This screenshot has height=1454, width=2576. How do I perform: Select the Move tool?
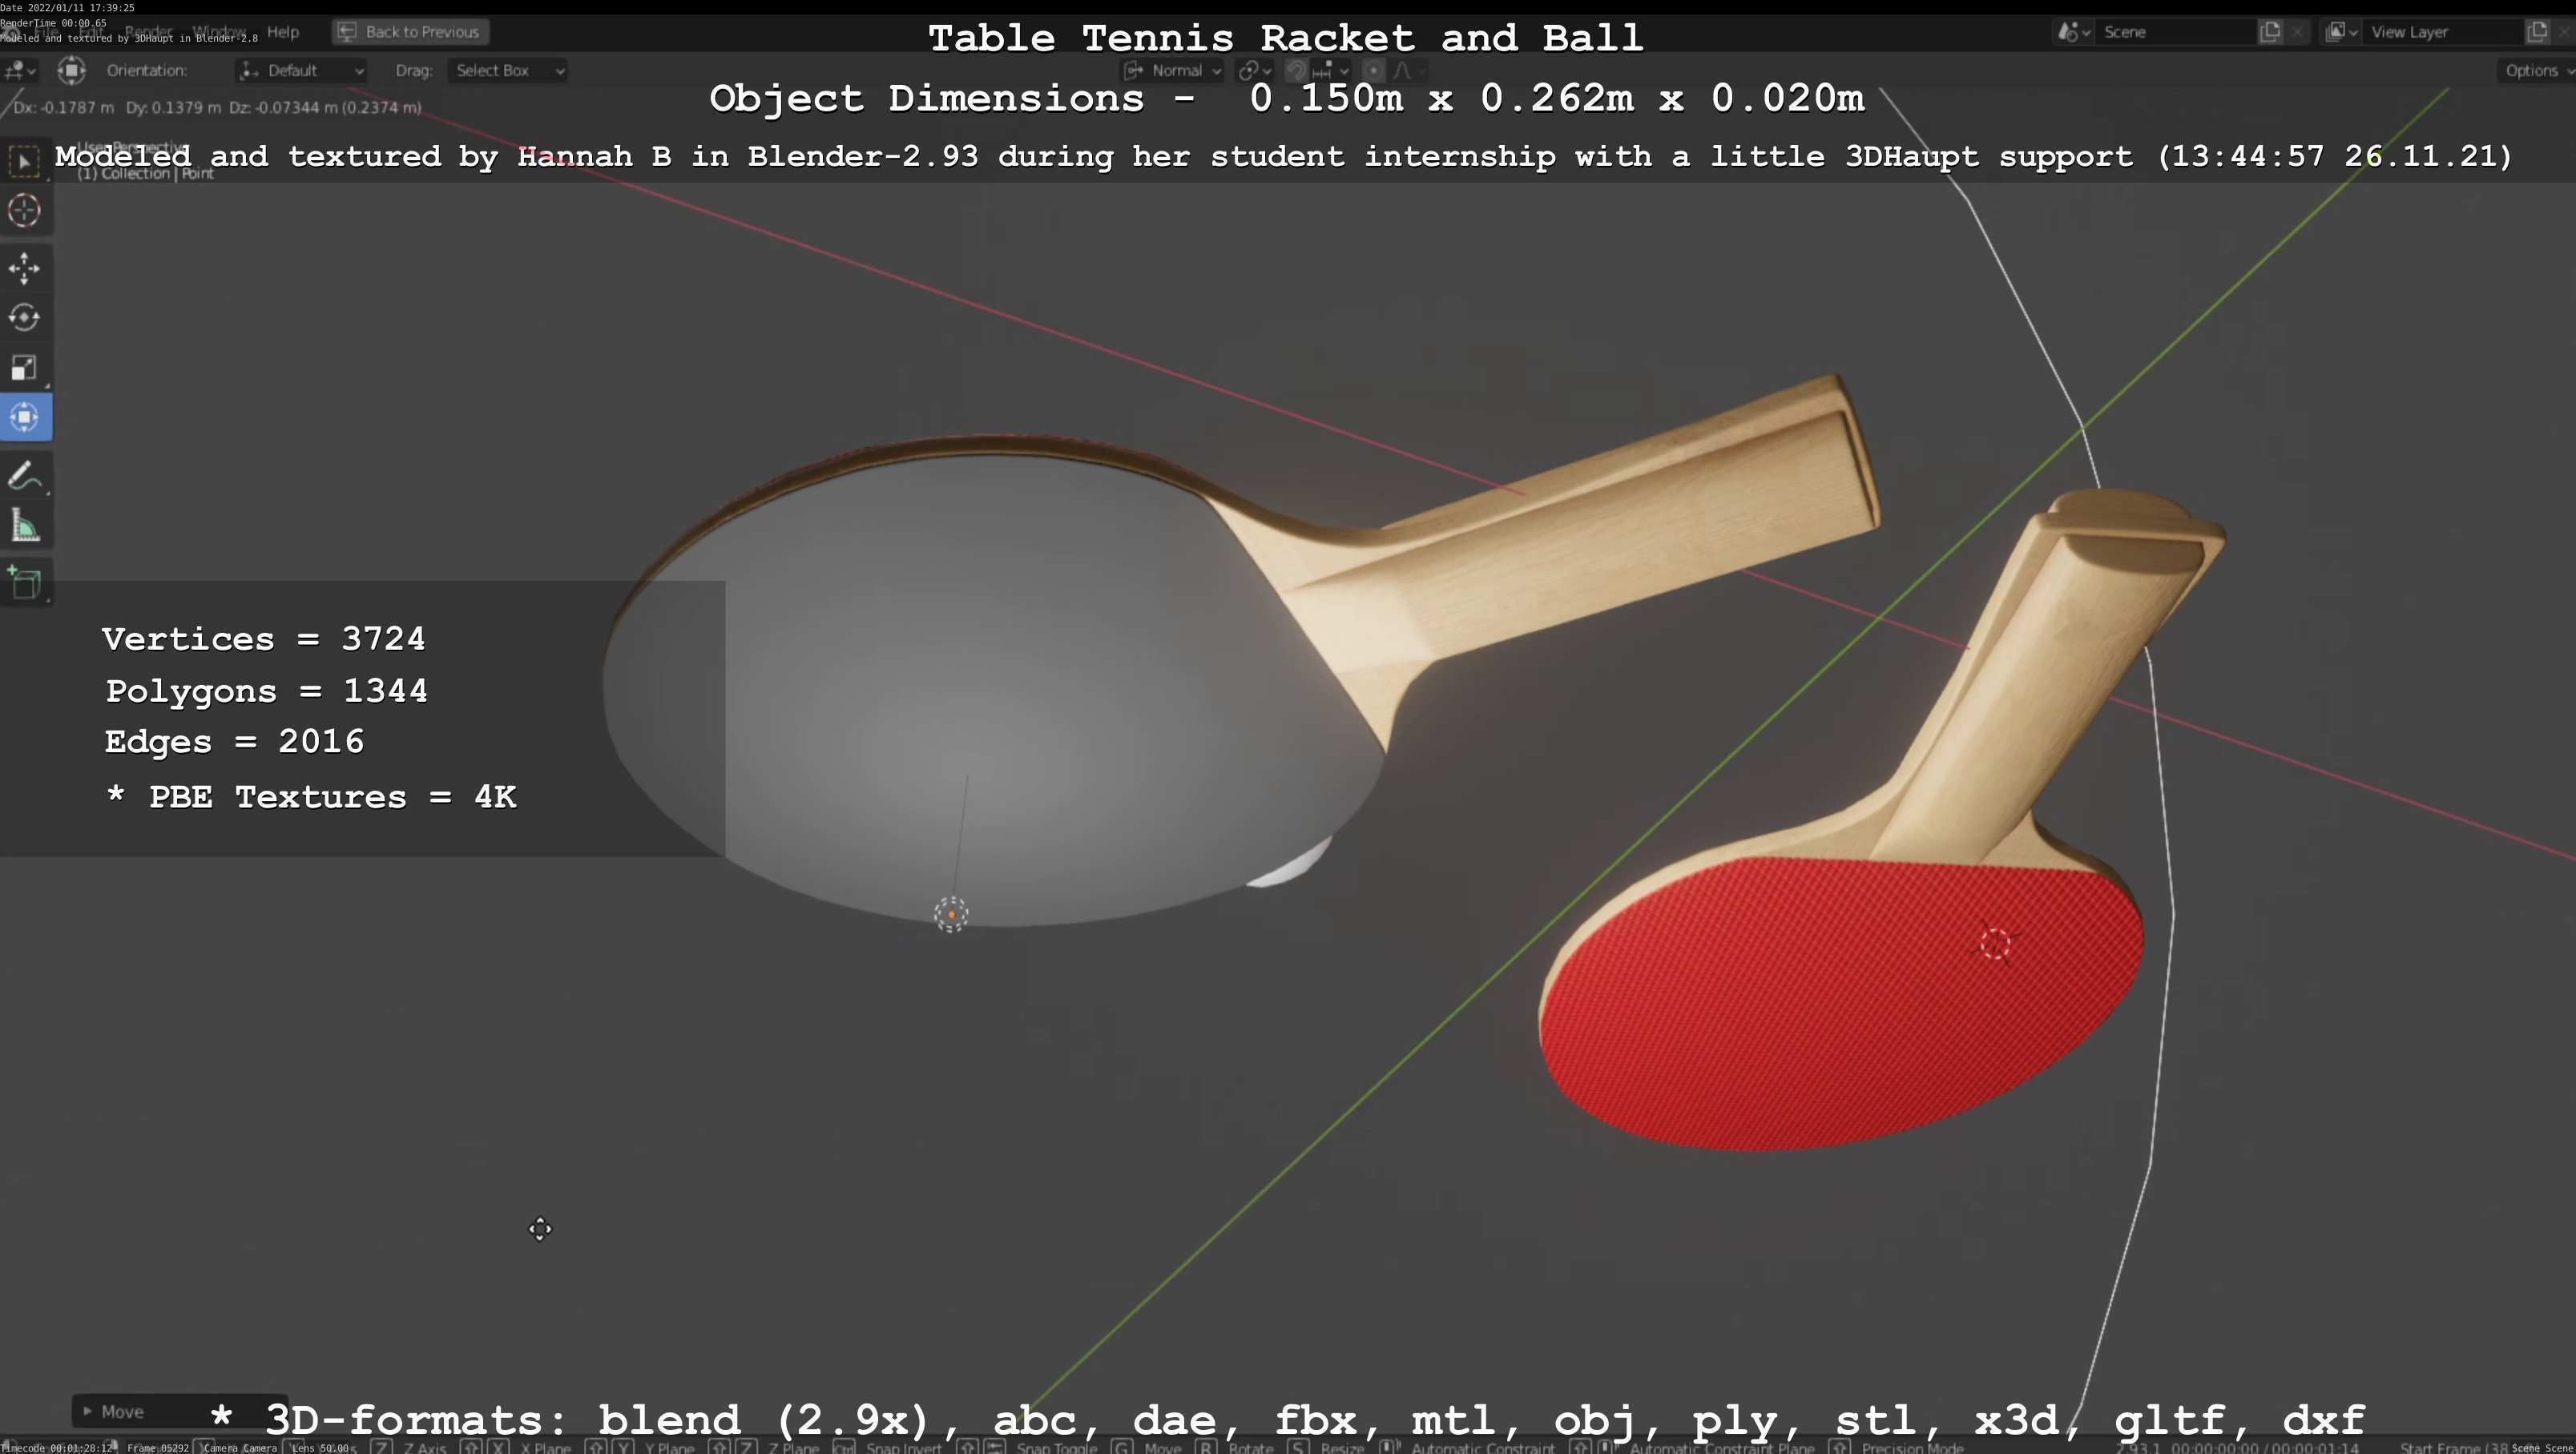(x=24, y=268)
